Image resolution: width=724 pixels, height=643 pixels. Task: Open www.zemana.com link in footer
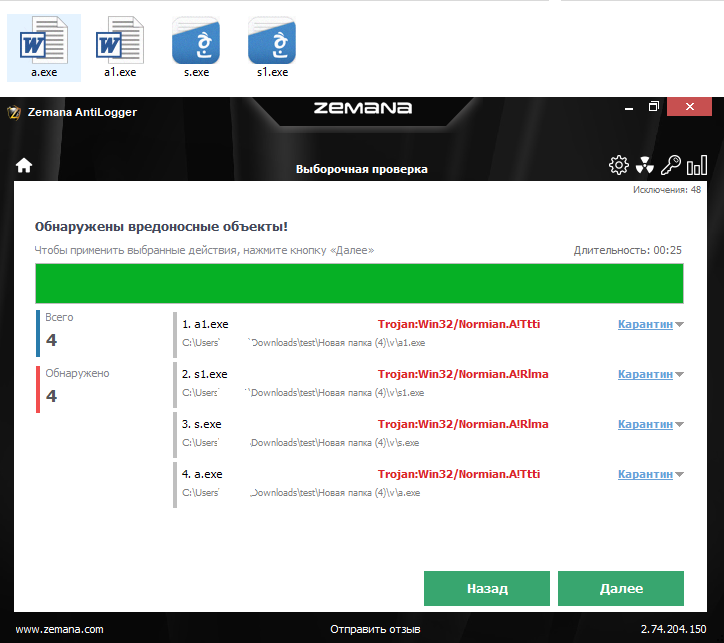tap(60, 629)
